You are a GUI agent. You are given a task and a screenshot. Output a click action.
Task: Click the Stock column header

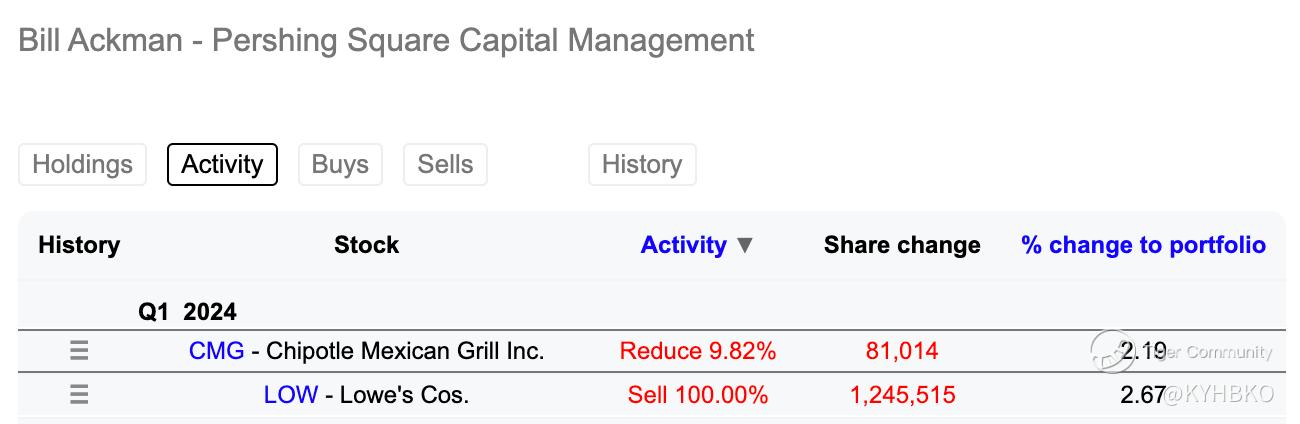366,246
